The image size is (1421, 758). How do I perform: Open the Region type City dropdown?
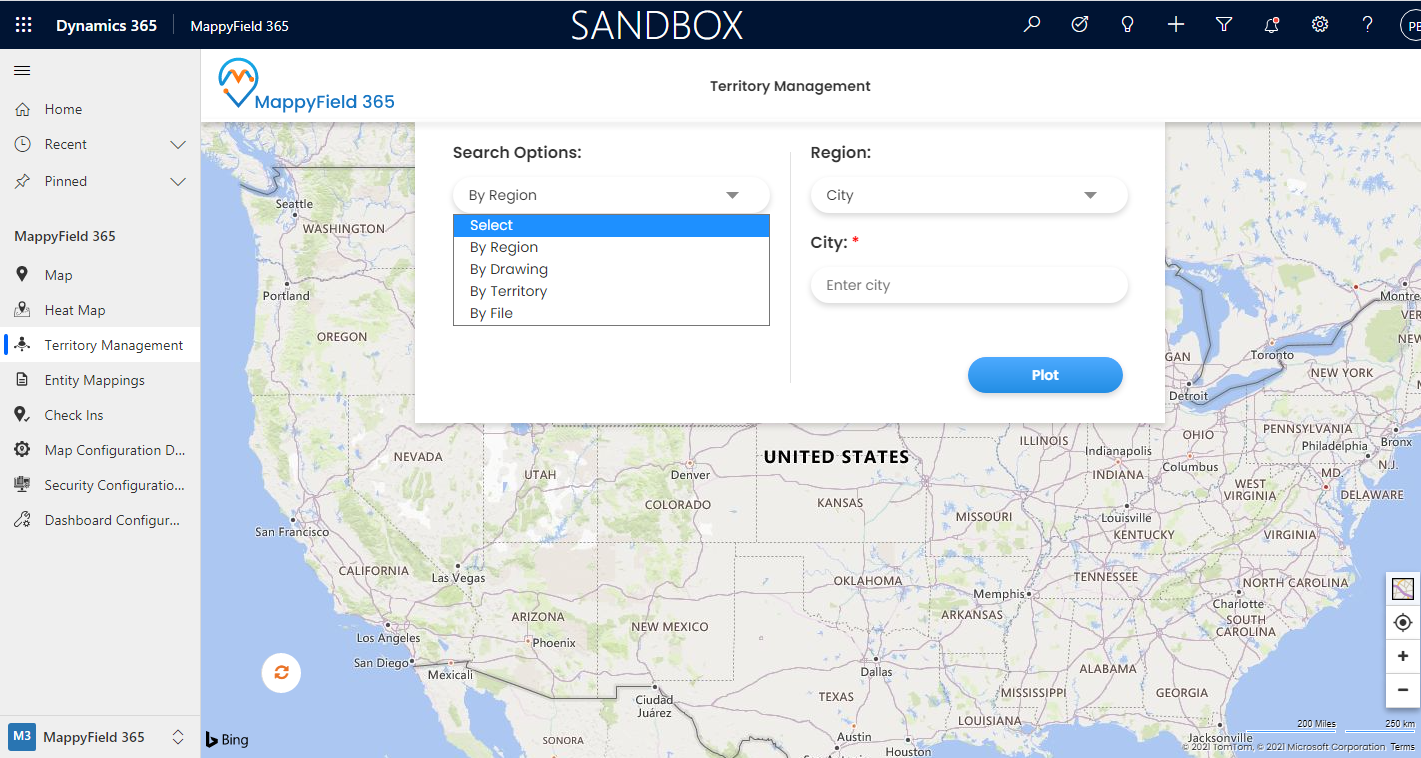968,195
